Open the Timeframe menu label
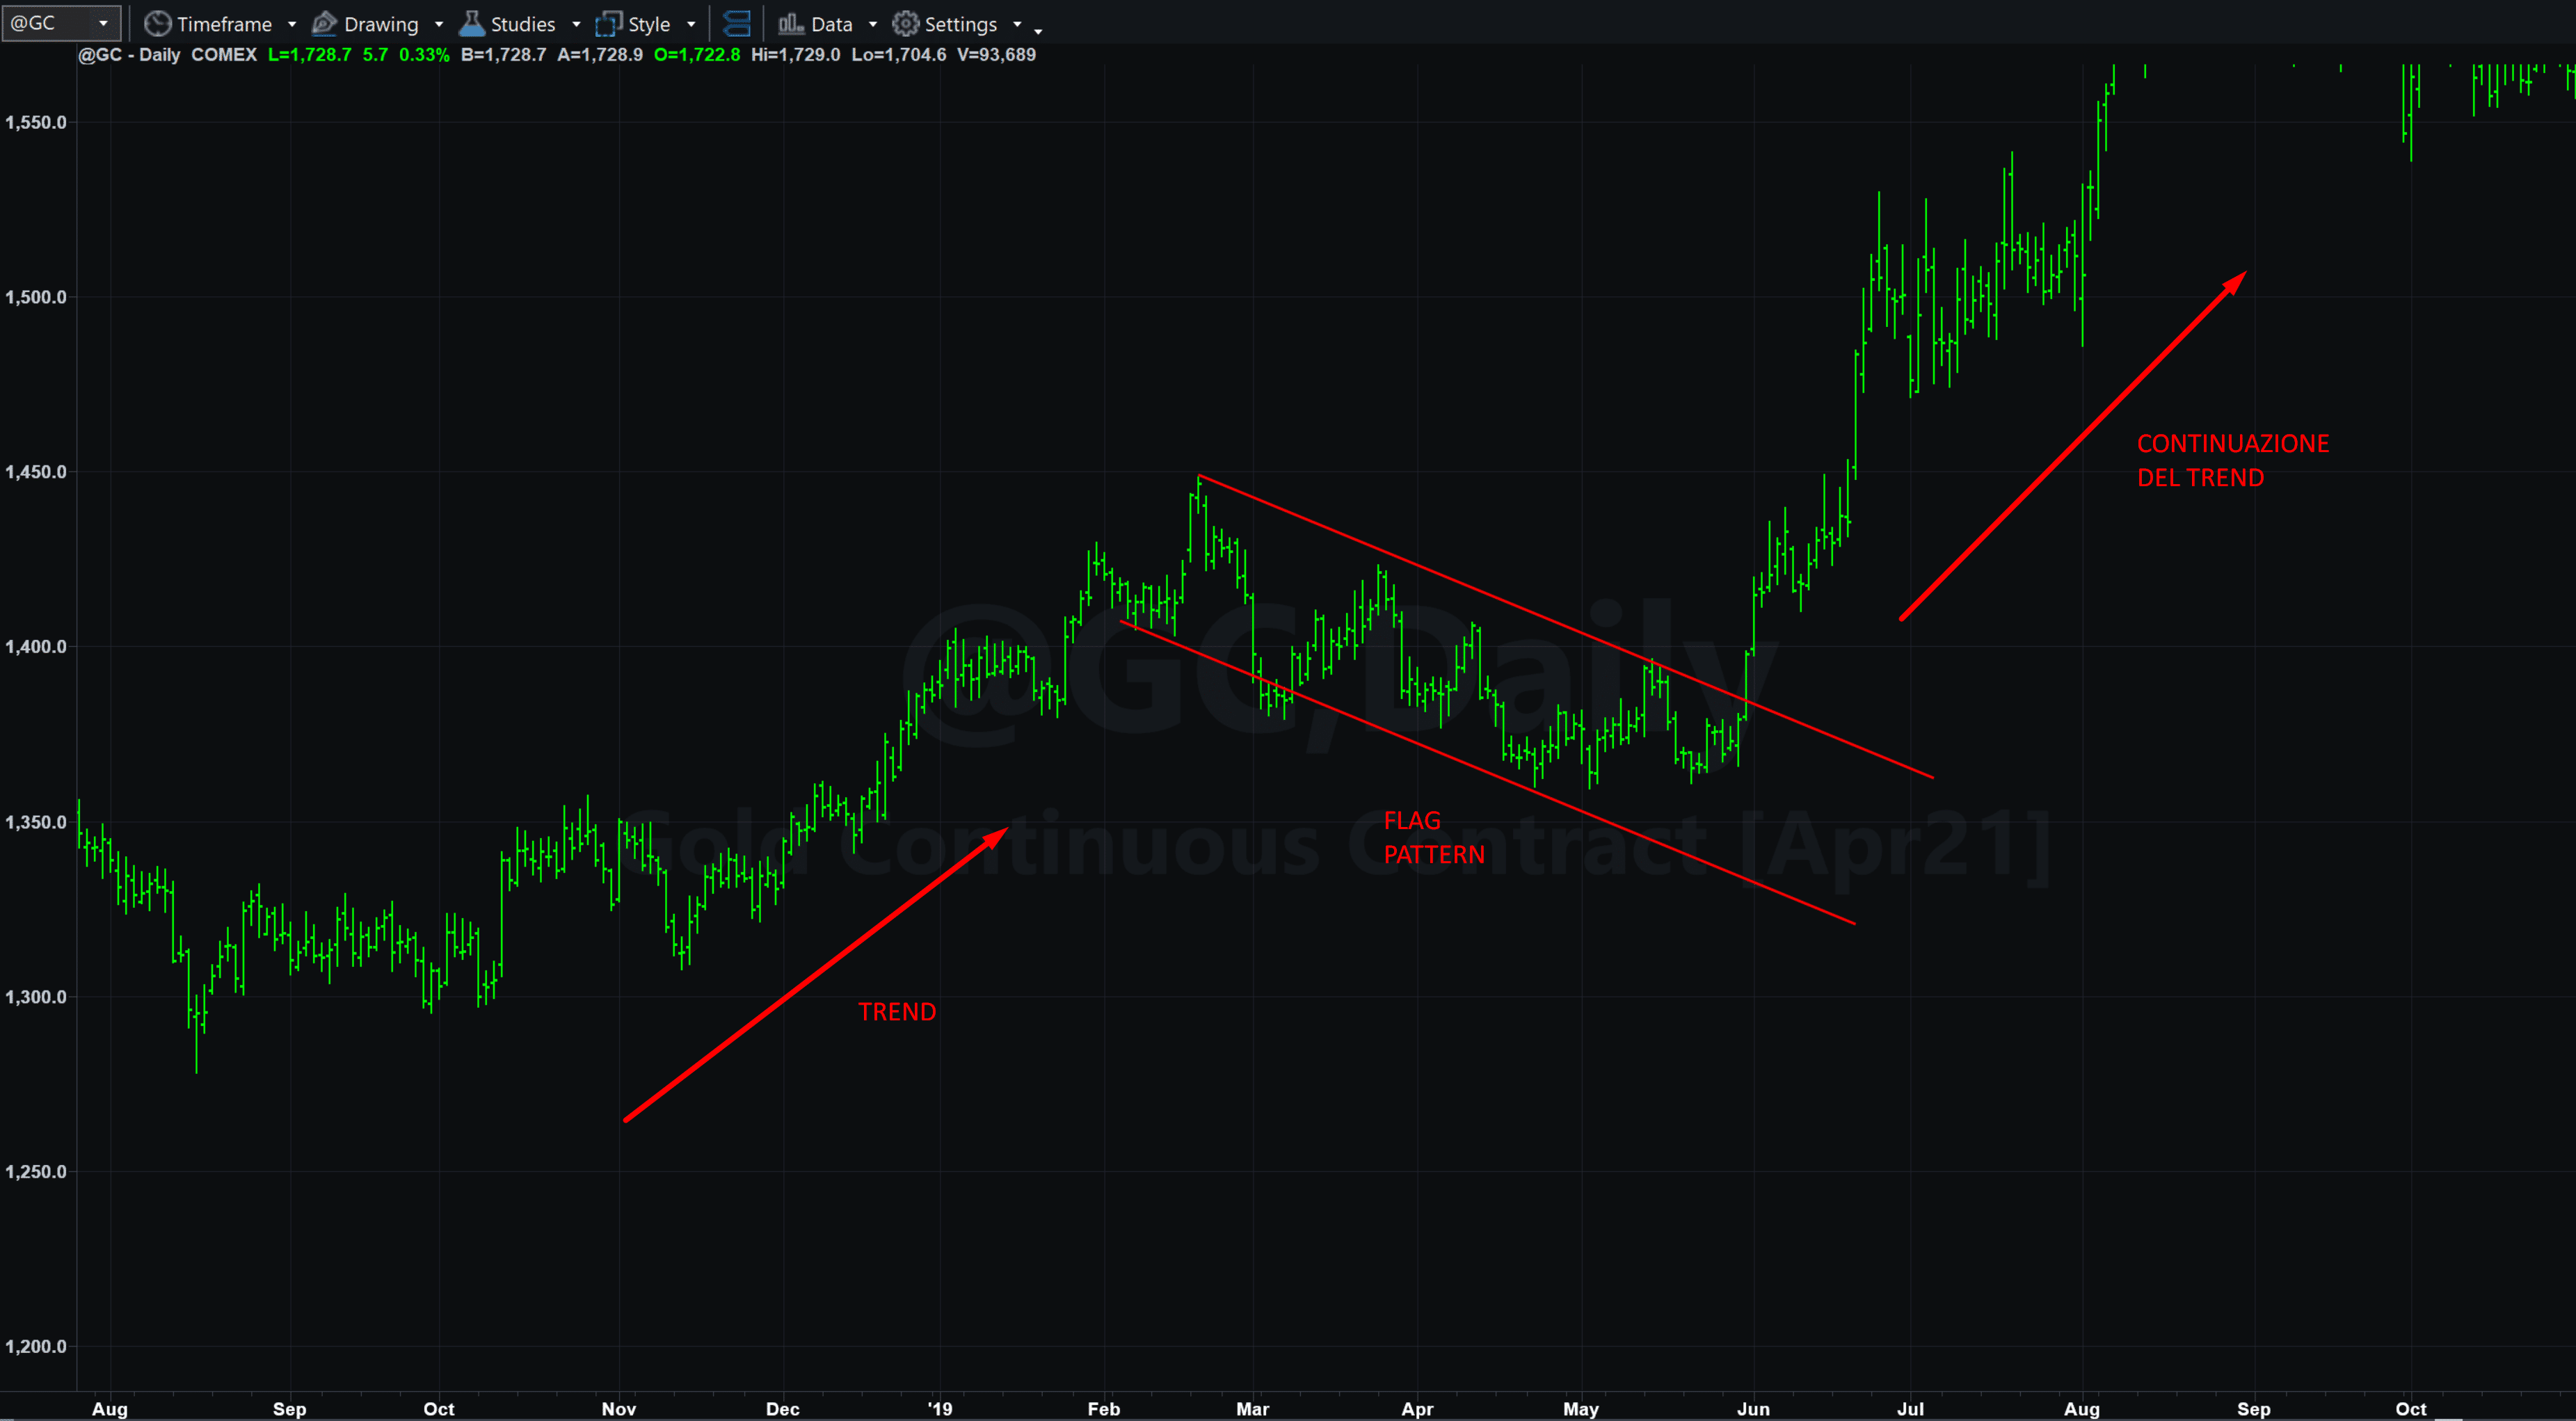This screenshot has height=1421, width=2576. [224, 24]
